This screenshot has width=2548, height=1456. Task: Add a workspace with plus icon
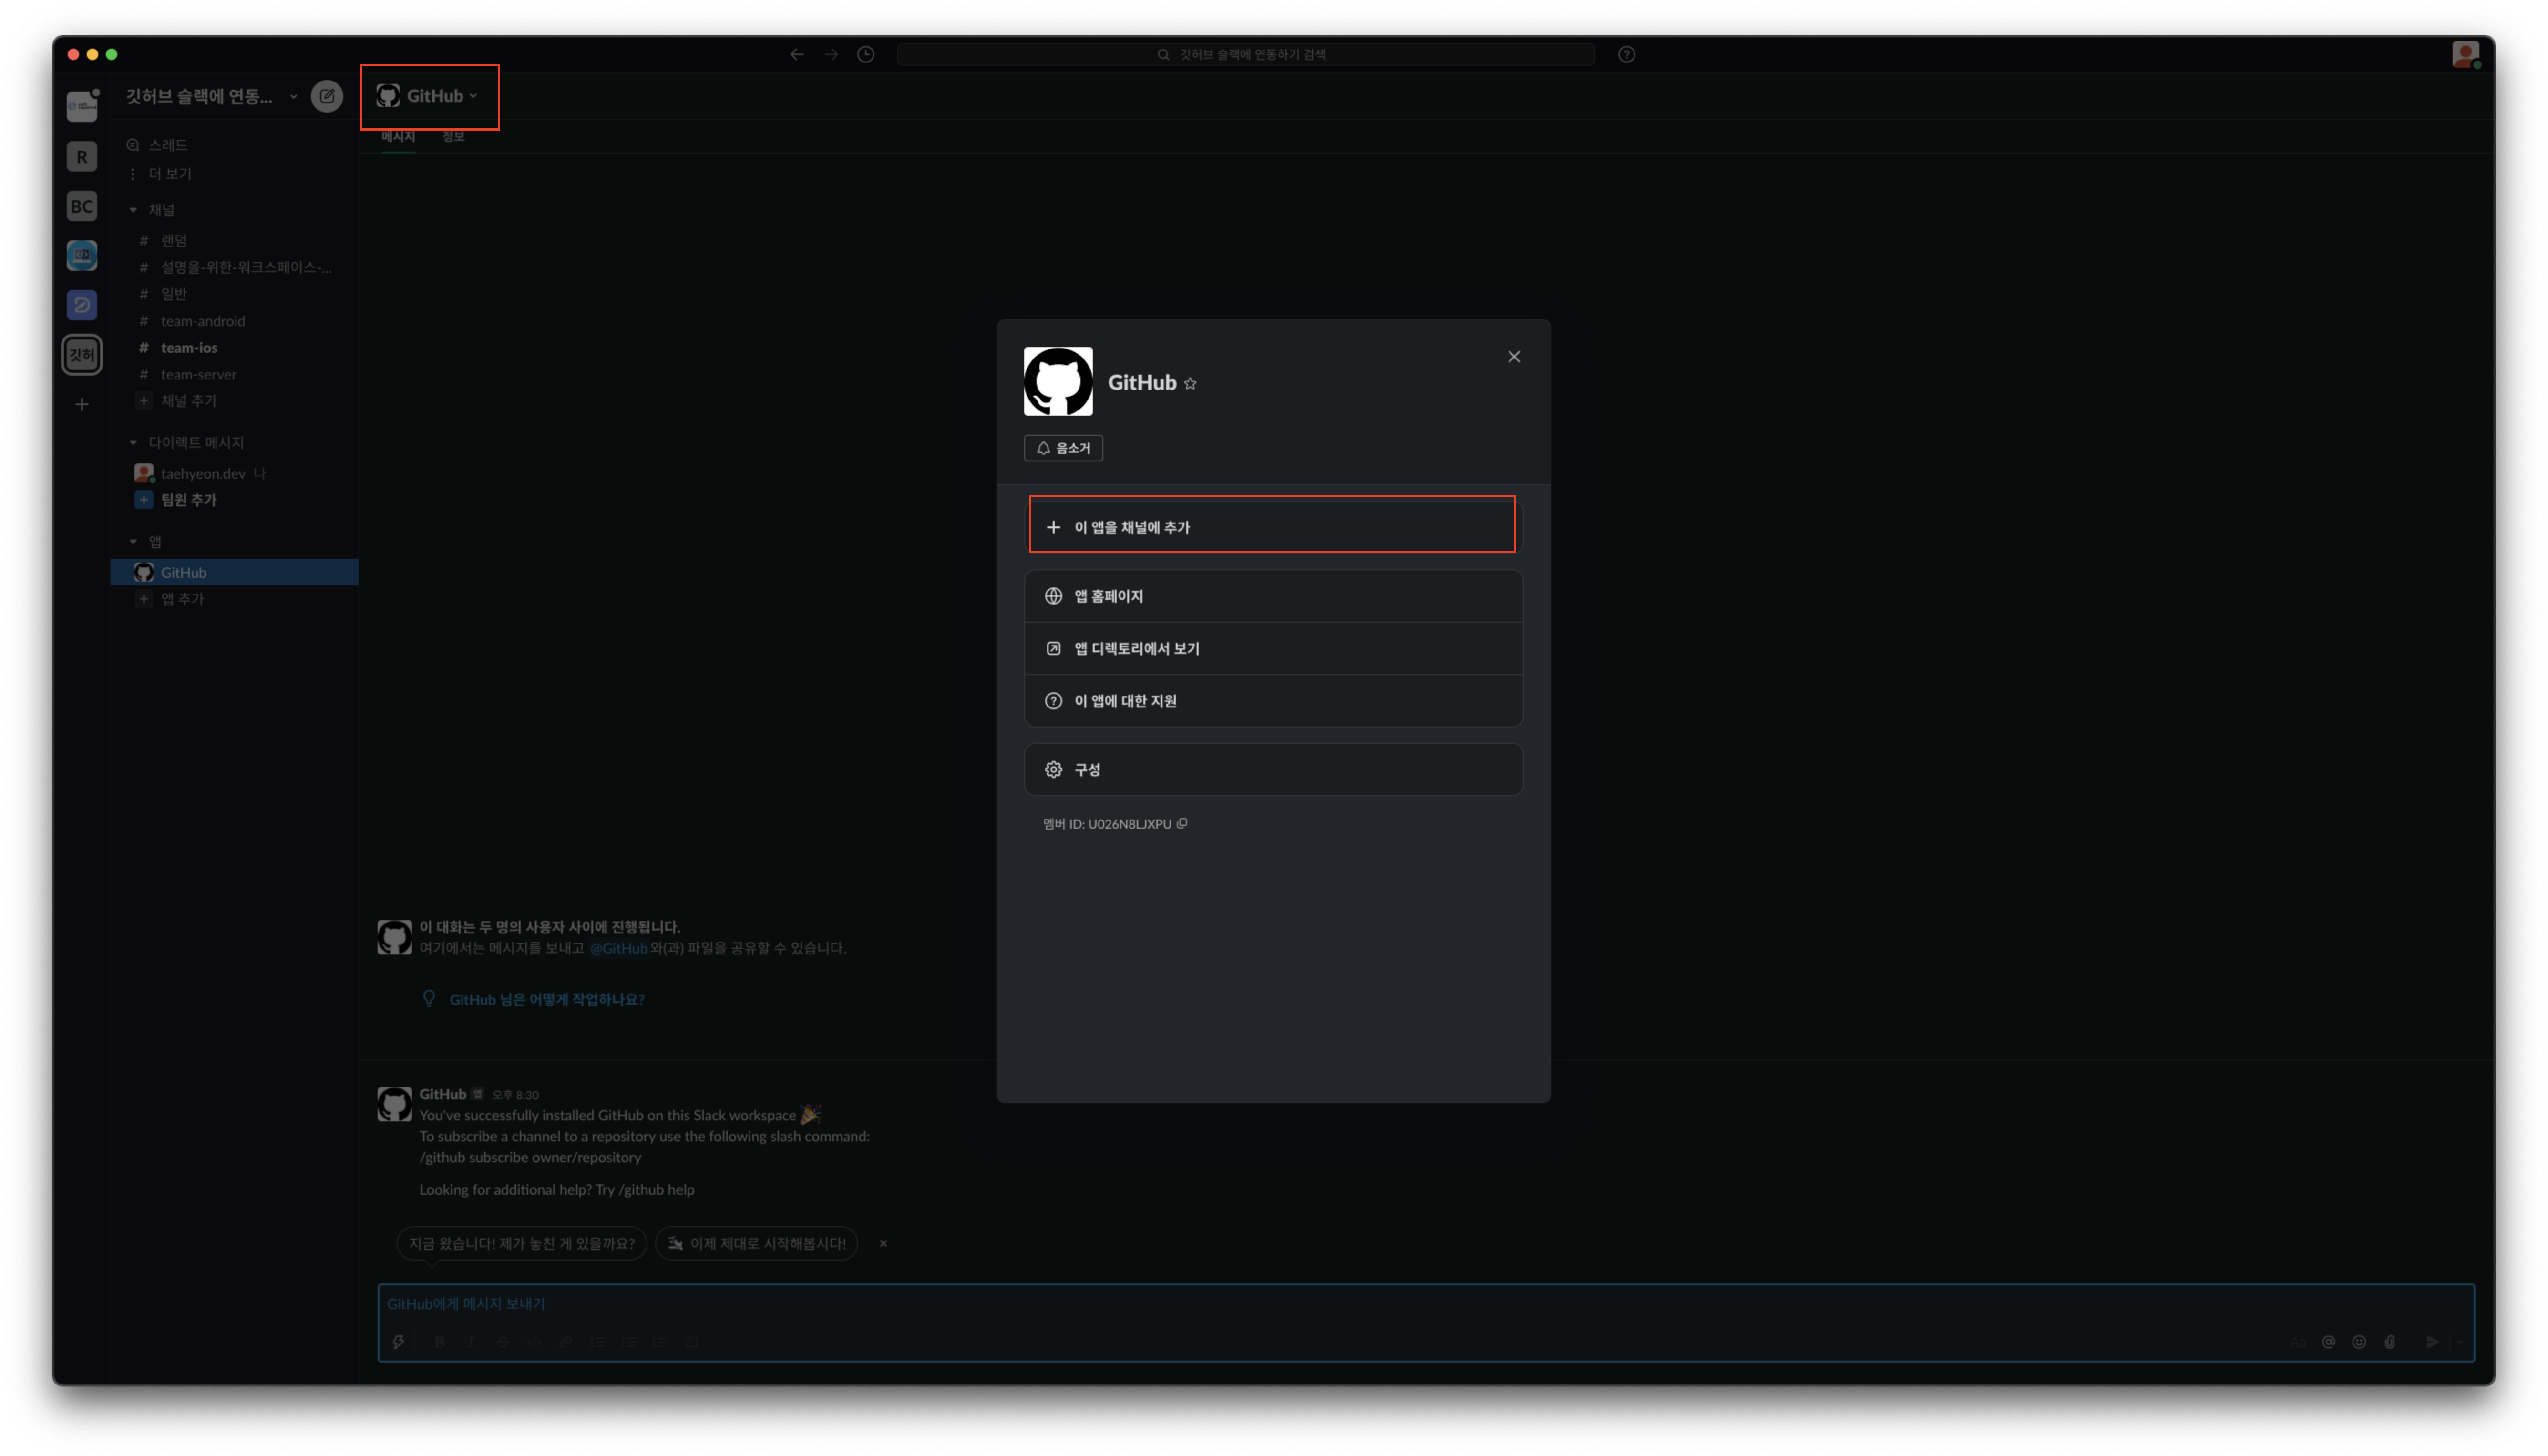pos(82,404)
